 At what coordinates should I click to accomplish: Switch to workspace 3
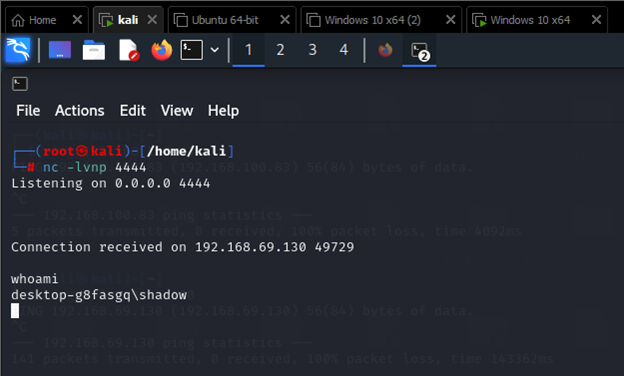(312, 50)
